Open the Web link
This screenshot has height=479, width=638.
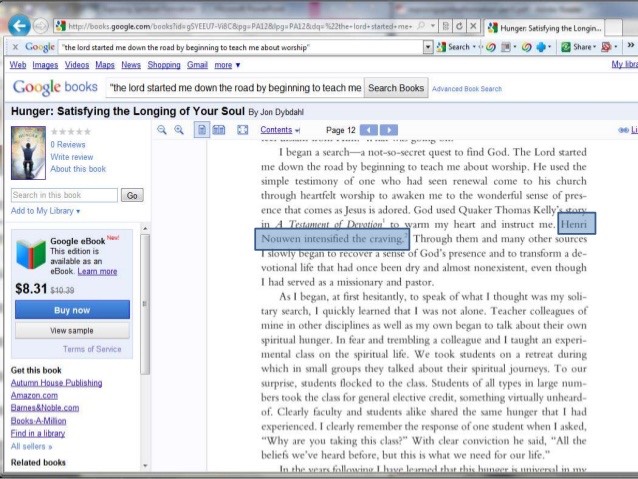click(x=17, y=65)
